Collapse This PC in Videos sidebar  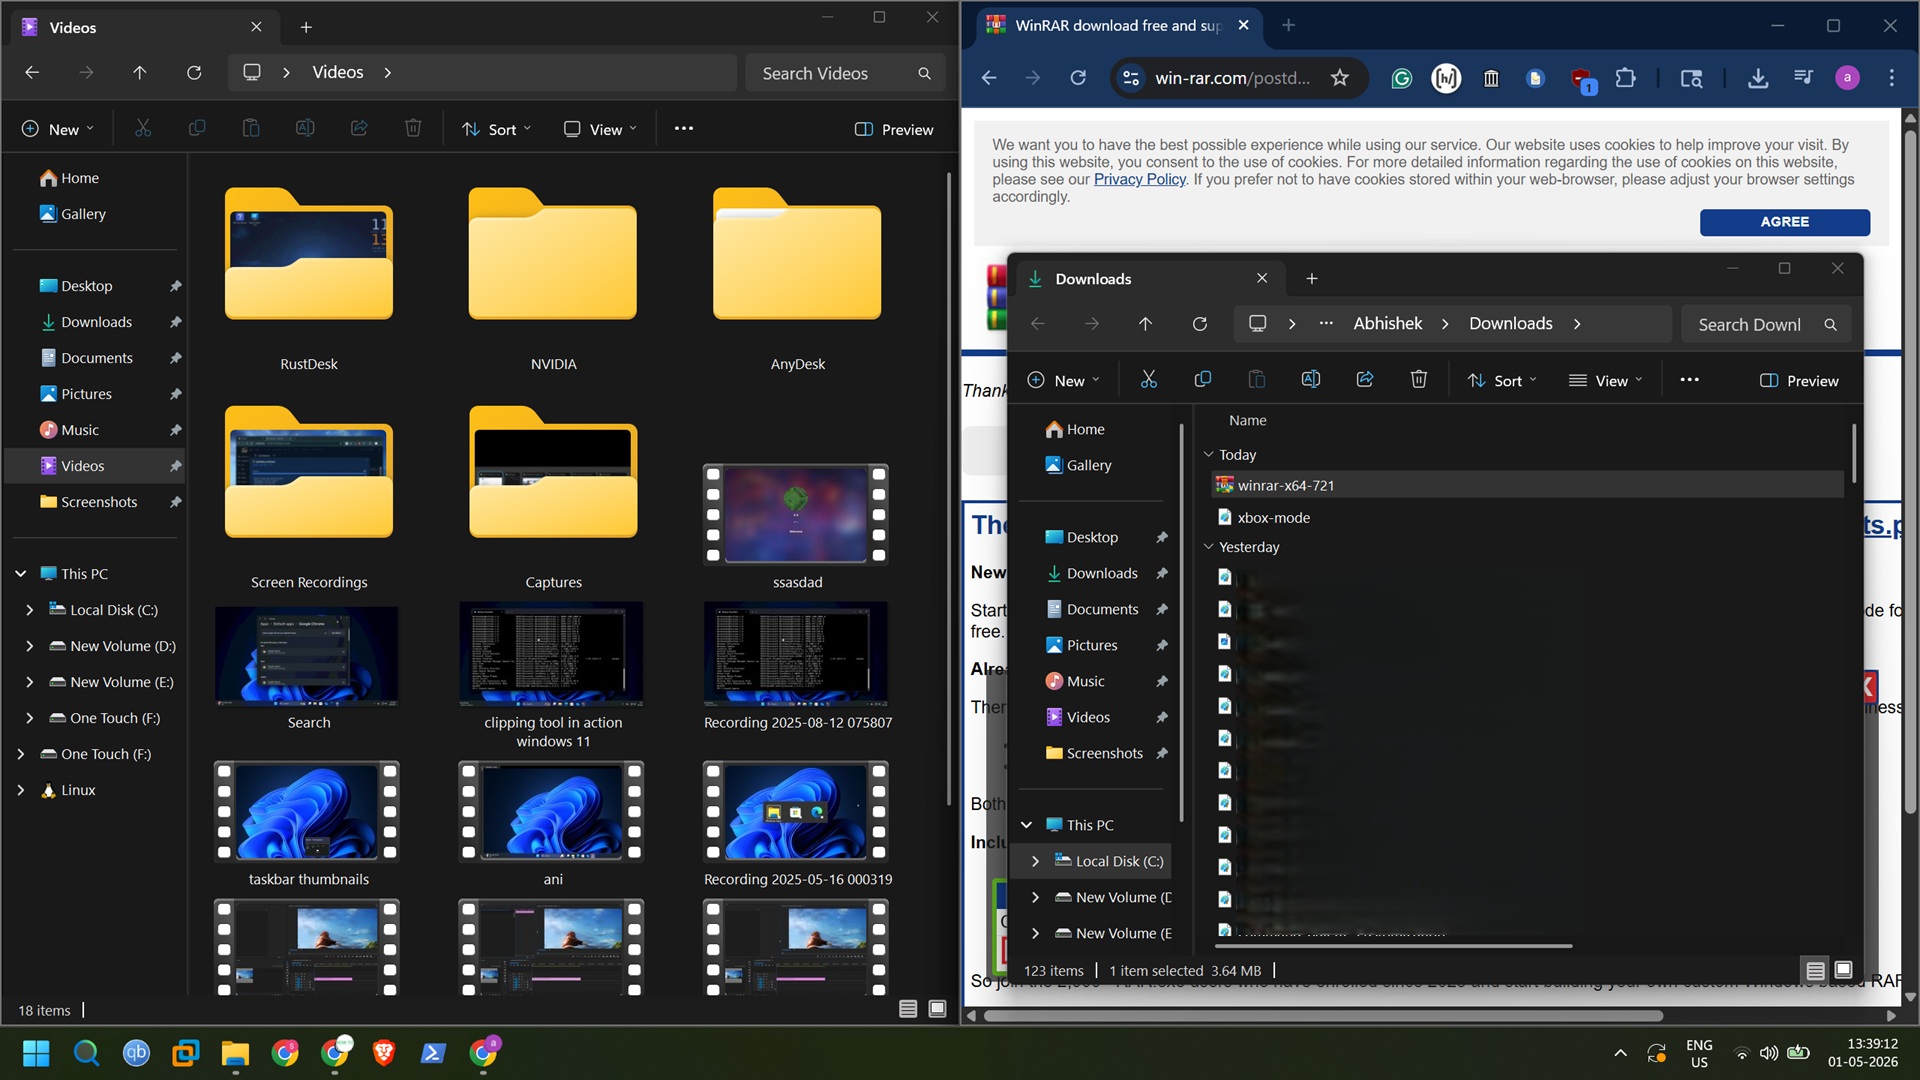coord(21,574)
